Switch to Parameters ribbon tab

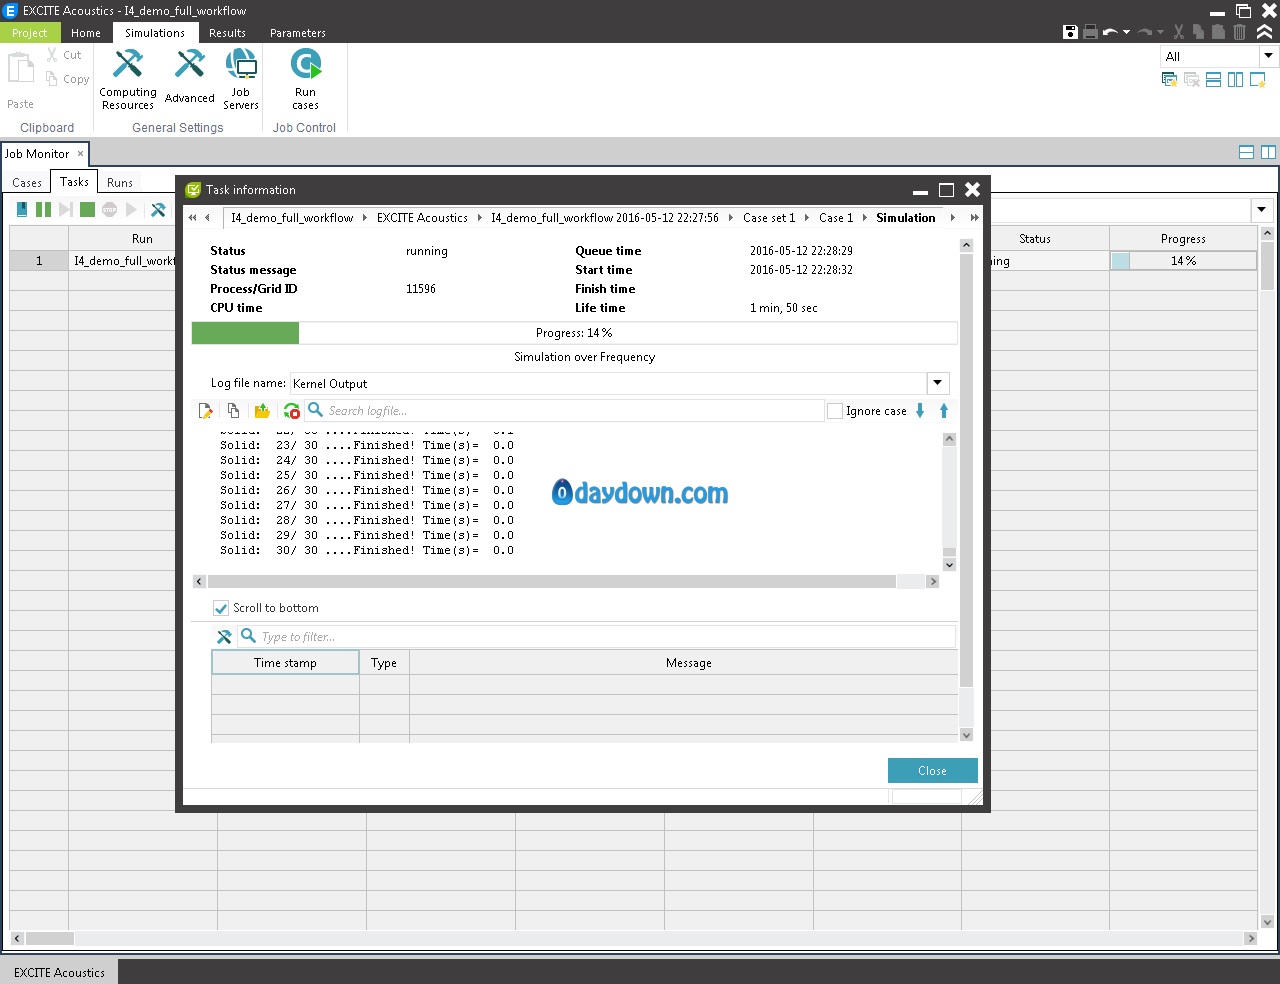tap(298, 33)
